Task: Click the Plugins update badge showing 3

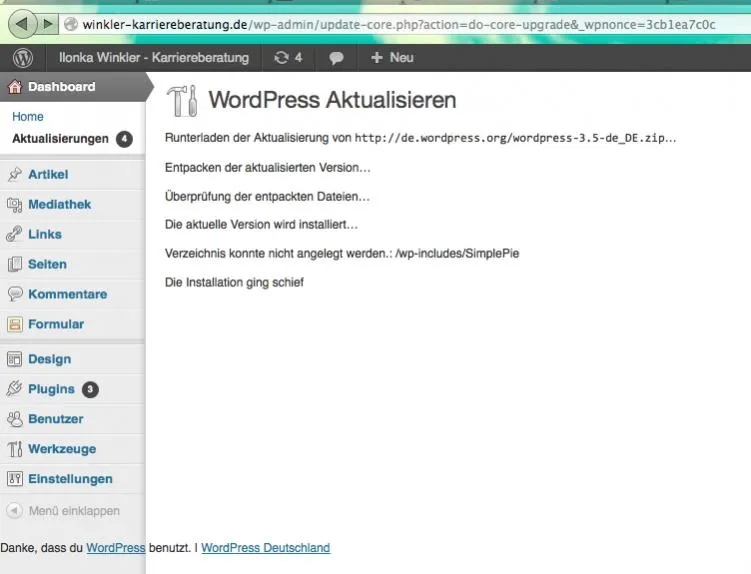Action: click(90, 390)
